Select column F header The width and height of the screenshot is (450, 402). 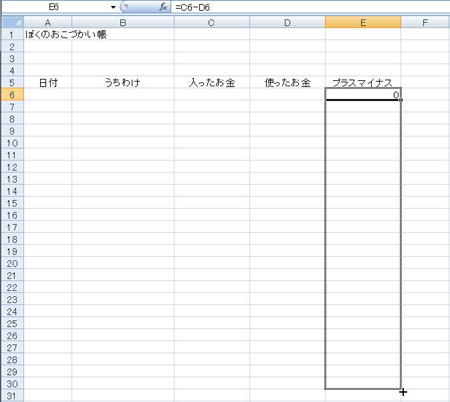point(425,22)
